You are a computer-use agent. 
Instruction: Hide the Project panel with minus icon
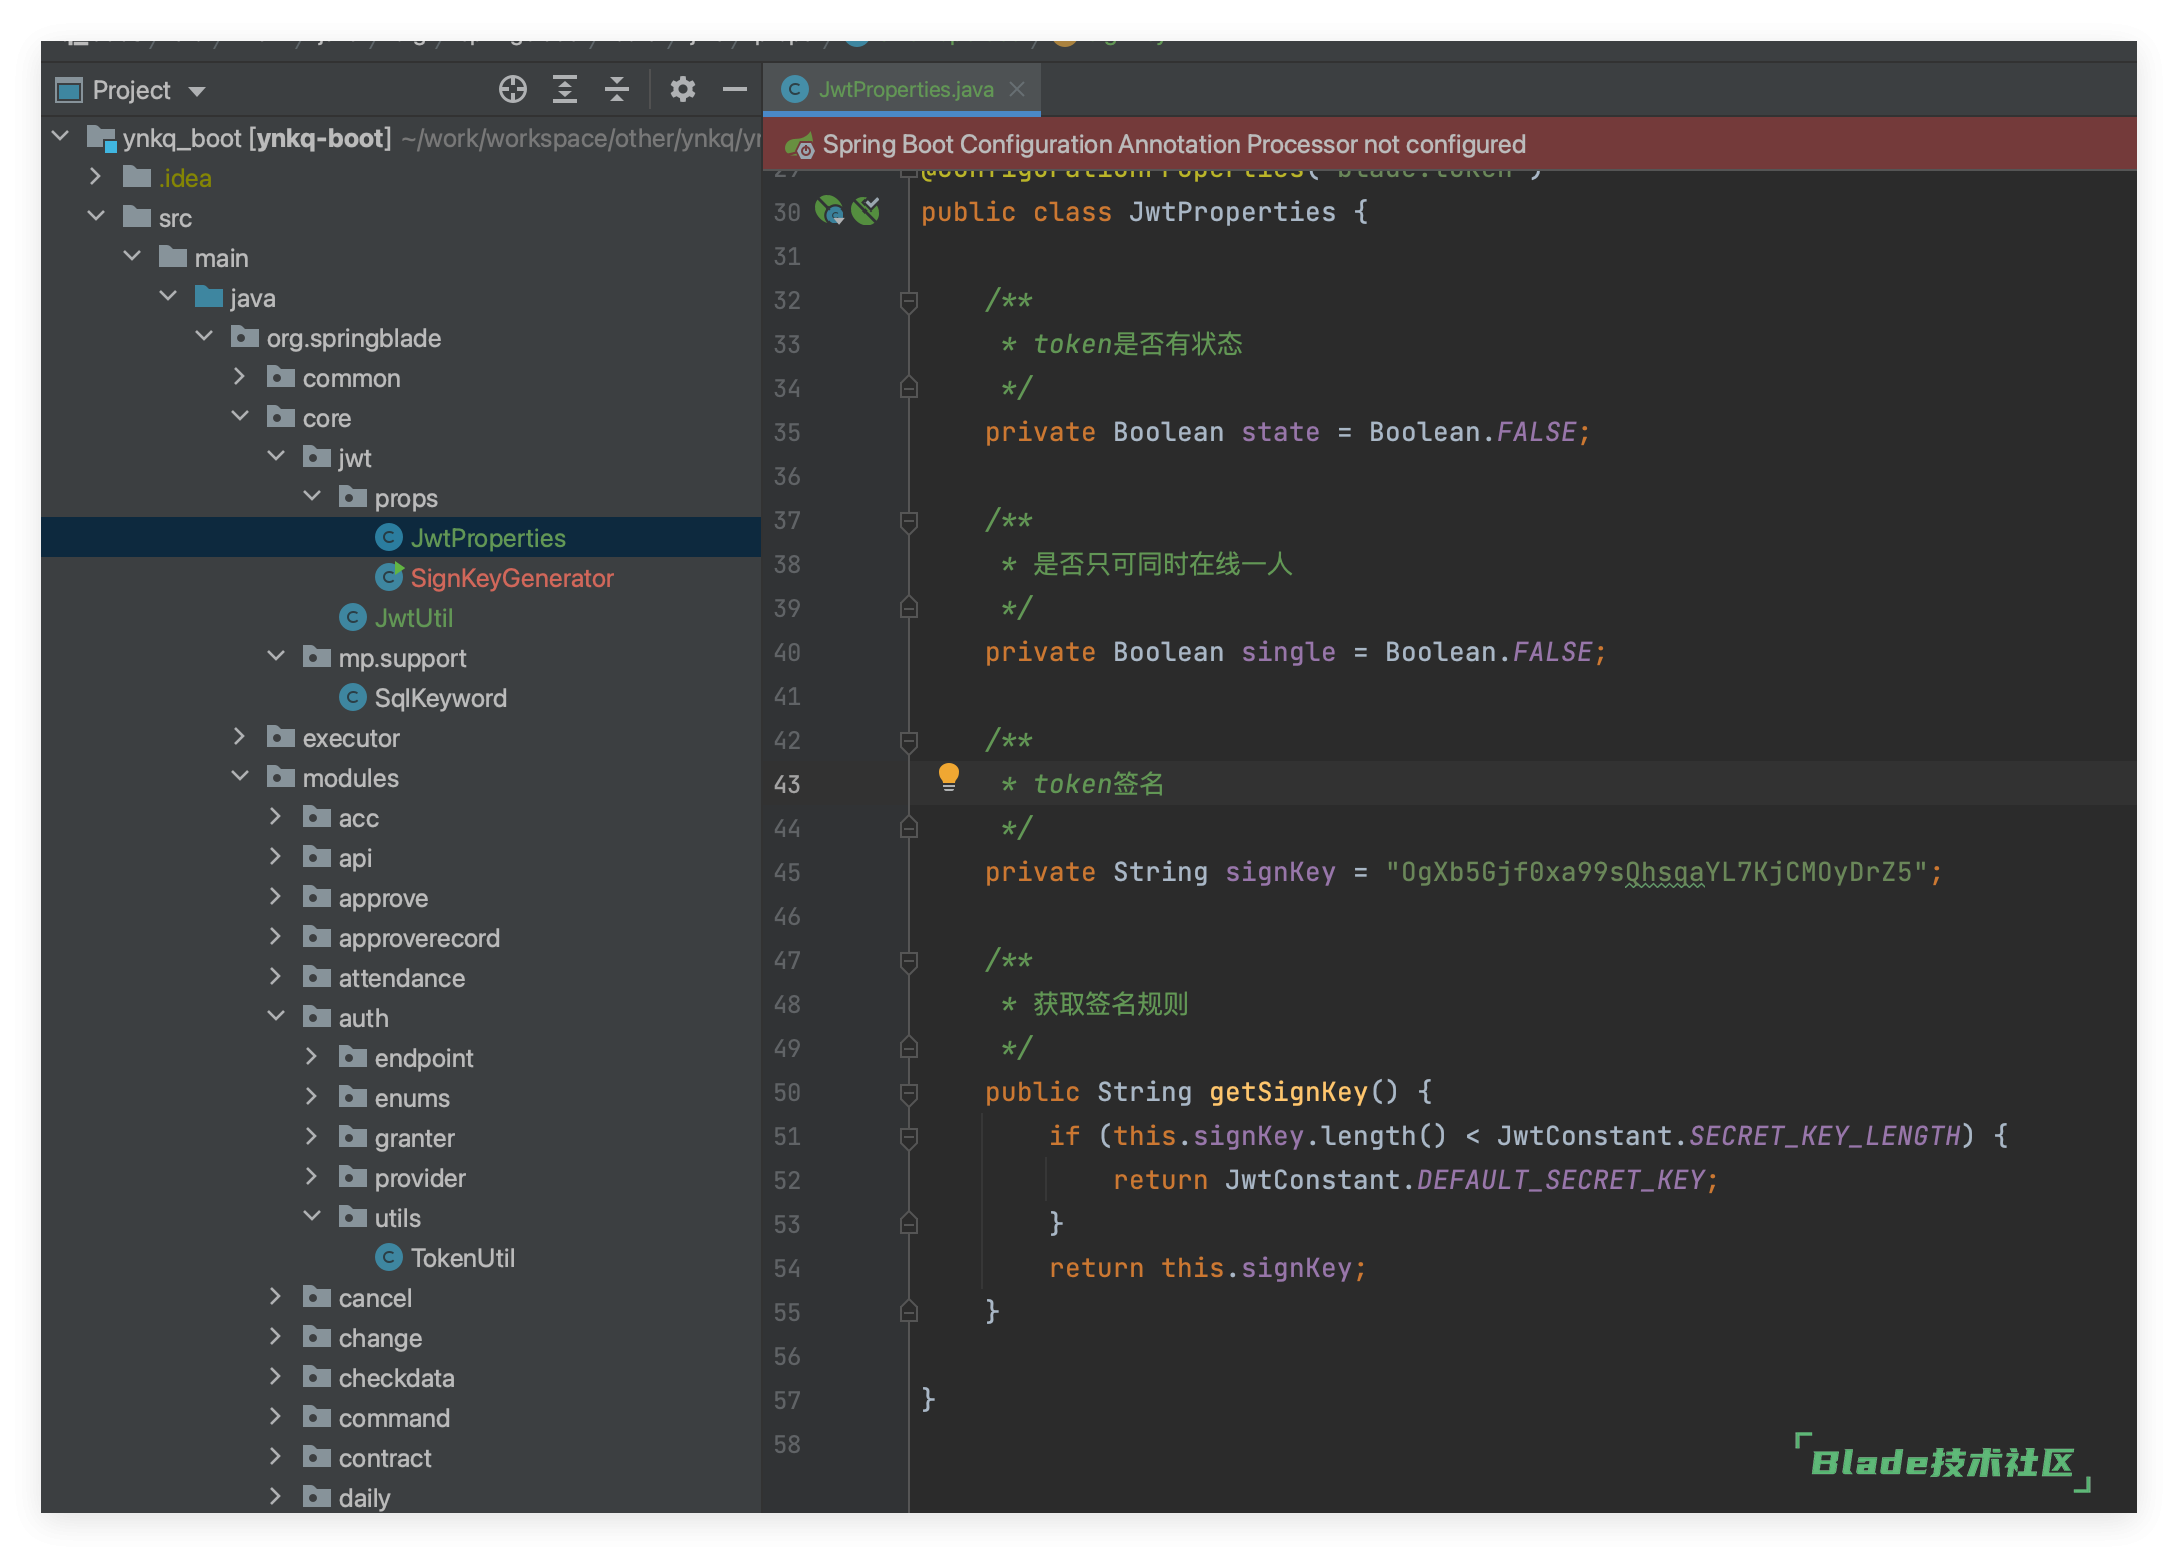(x=735, y=90)
